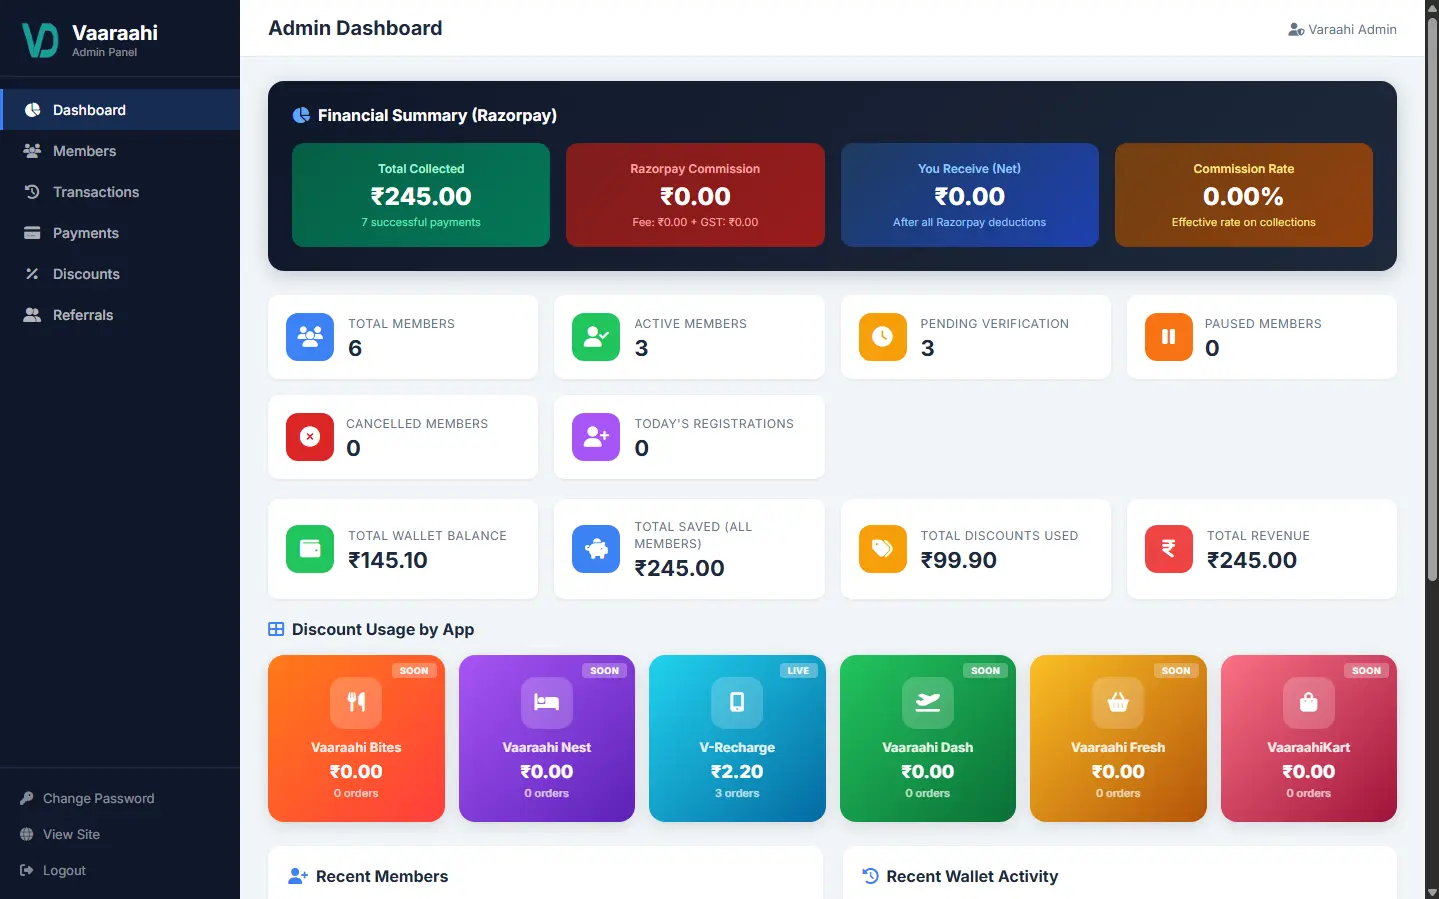Open the Referrals section

120,315
